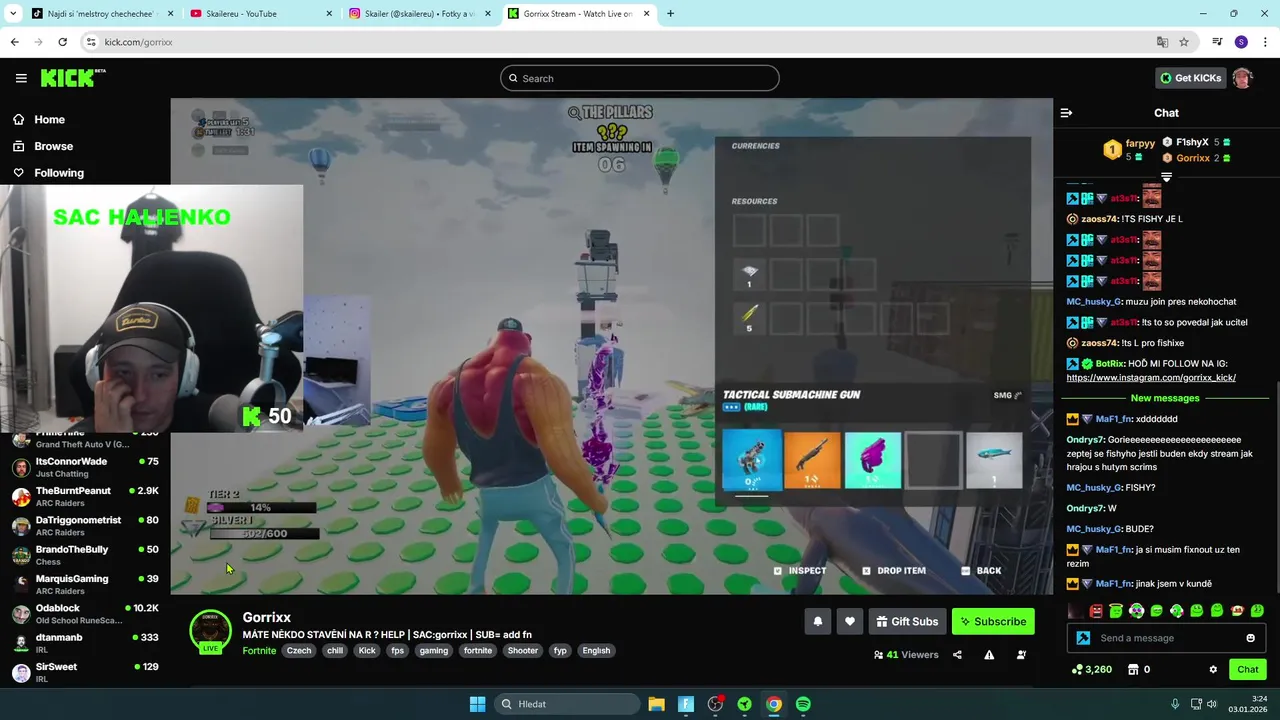Switch to the Skailer Instagram browser tab
This screenshot has height=720, width=1280.
click(418, 14)
